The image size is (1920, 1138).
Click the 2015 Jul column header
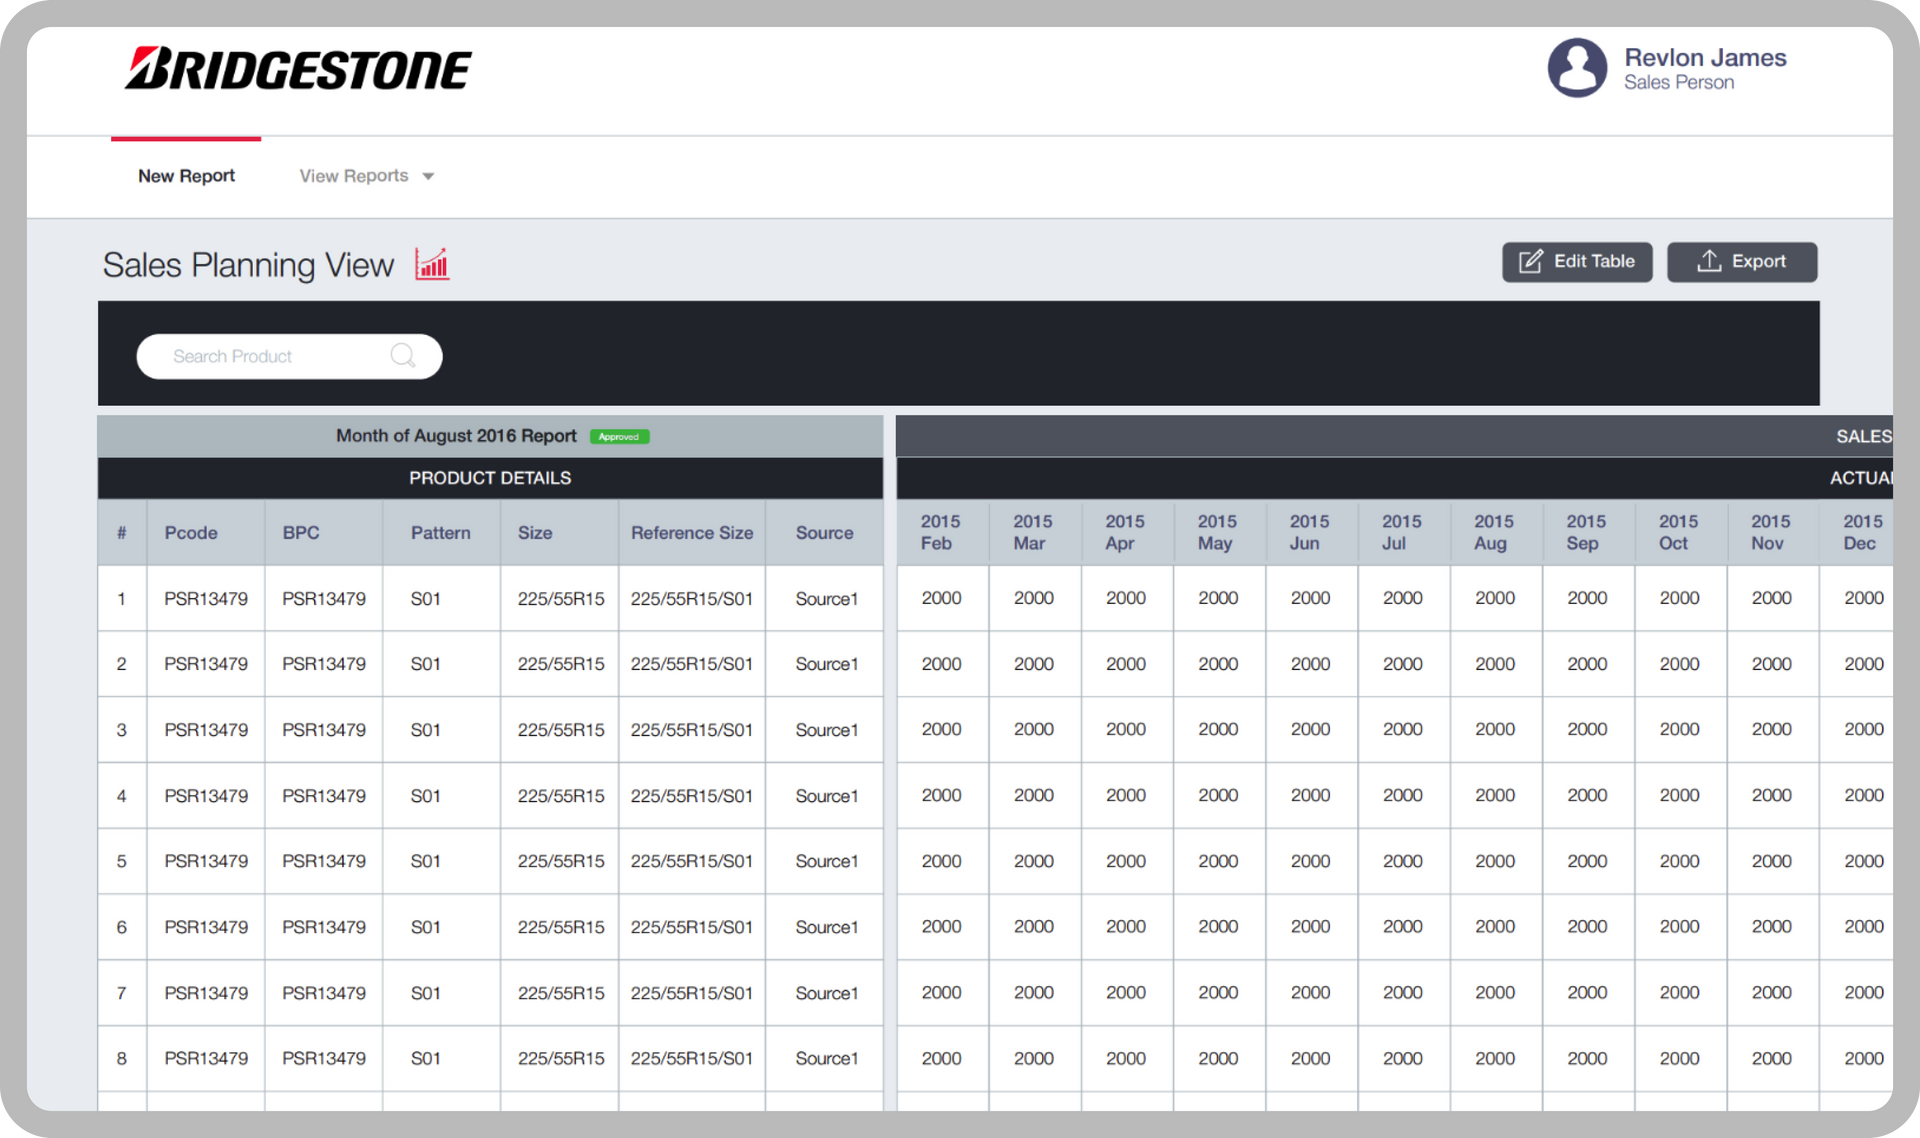(1403, 533)
